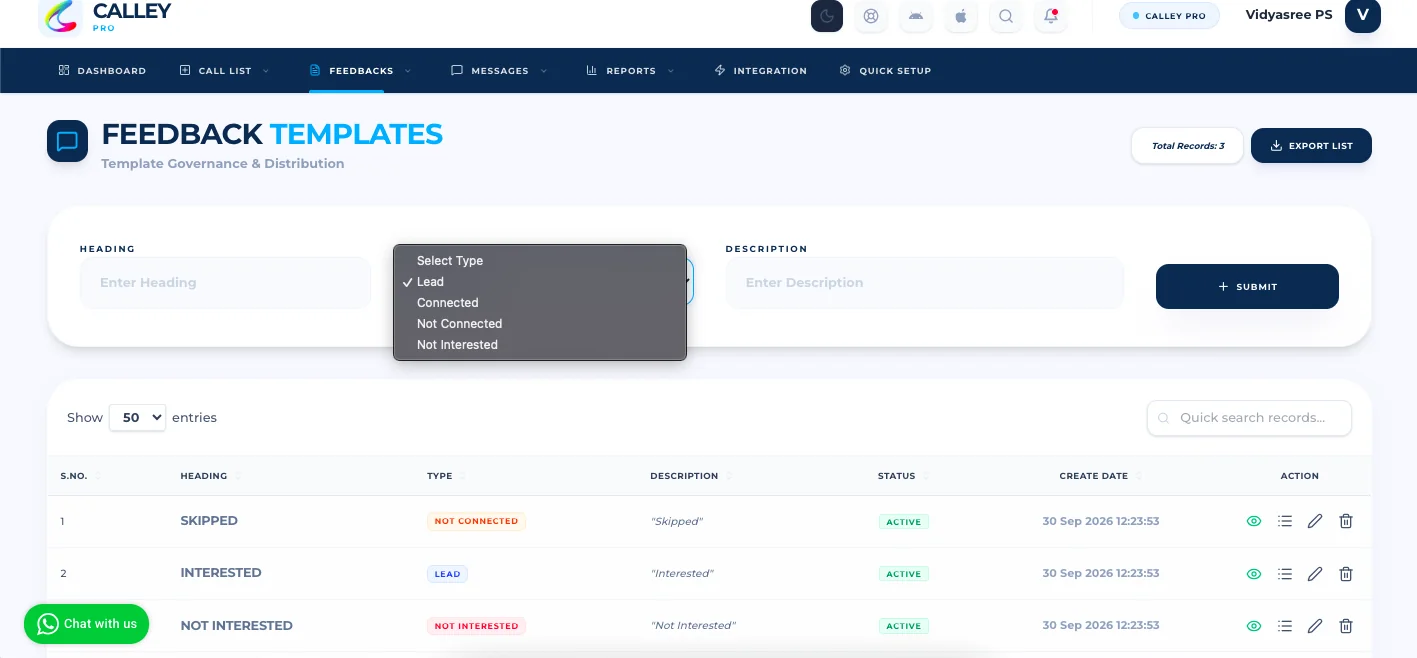Screen dimensions: 1417x658
Task: Open the Chat with us WhatsApp button
Action: click(87, 624)
